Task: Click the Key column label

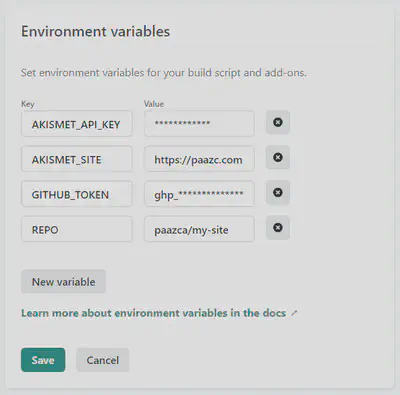Action: (x=28, y=104)
